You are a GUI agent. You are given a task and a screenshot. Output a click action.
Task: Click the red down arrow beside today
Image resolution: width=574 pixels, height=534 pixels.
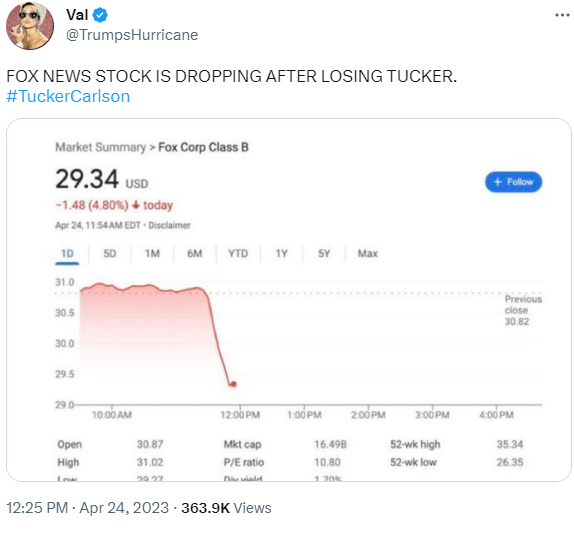[x=136, y=205]
